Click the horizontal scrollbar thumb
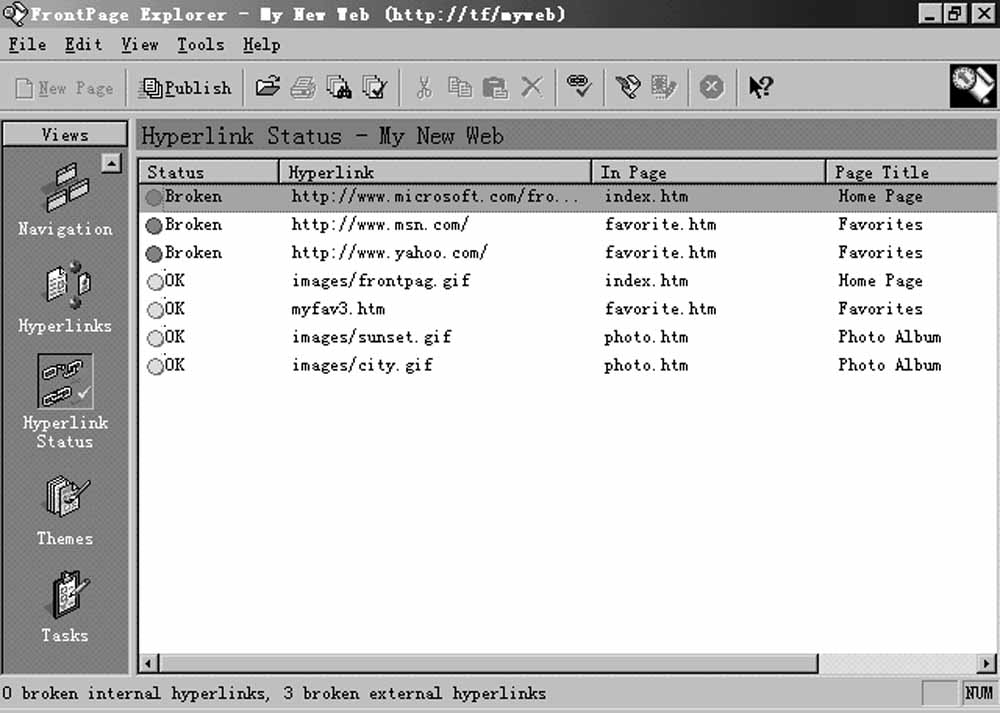 [x=489, y=664]
